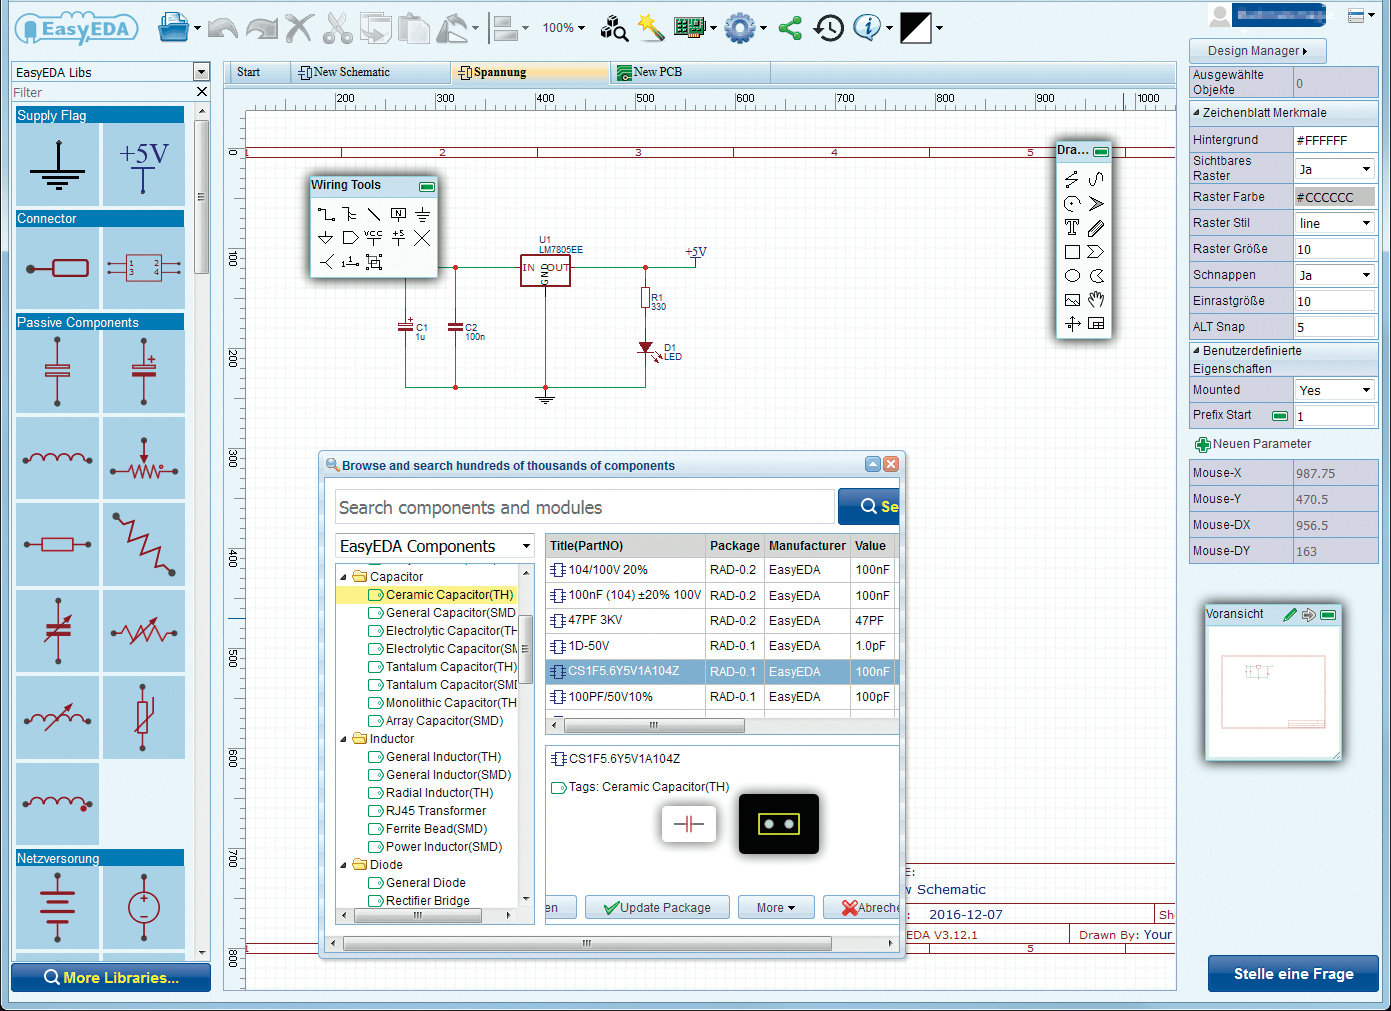Open the Sichtbares Raster dropdown

coord(1335,169)
